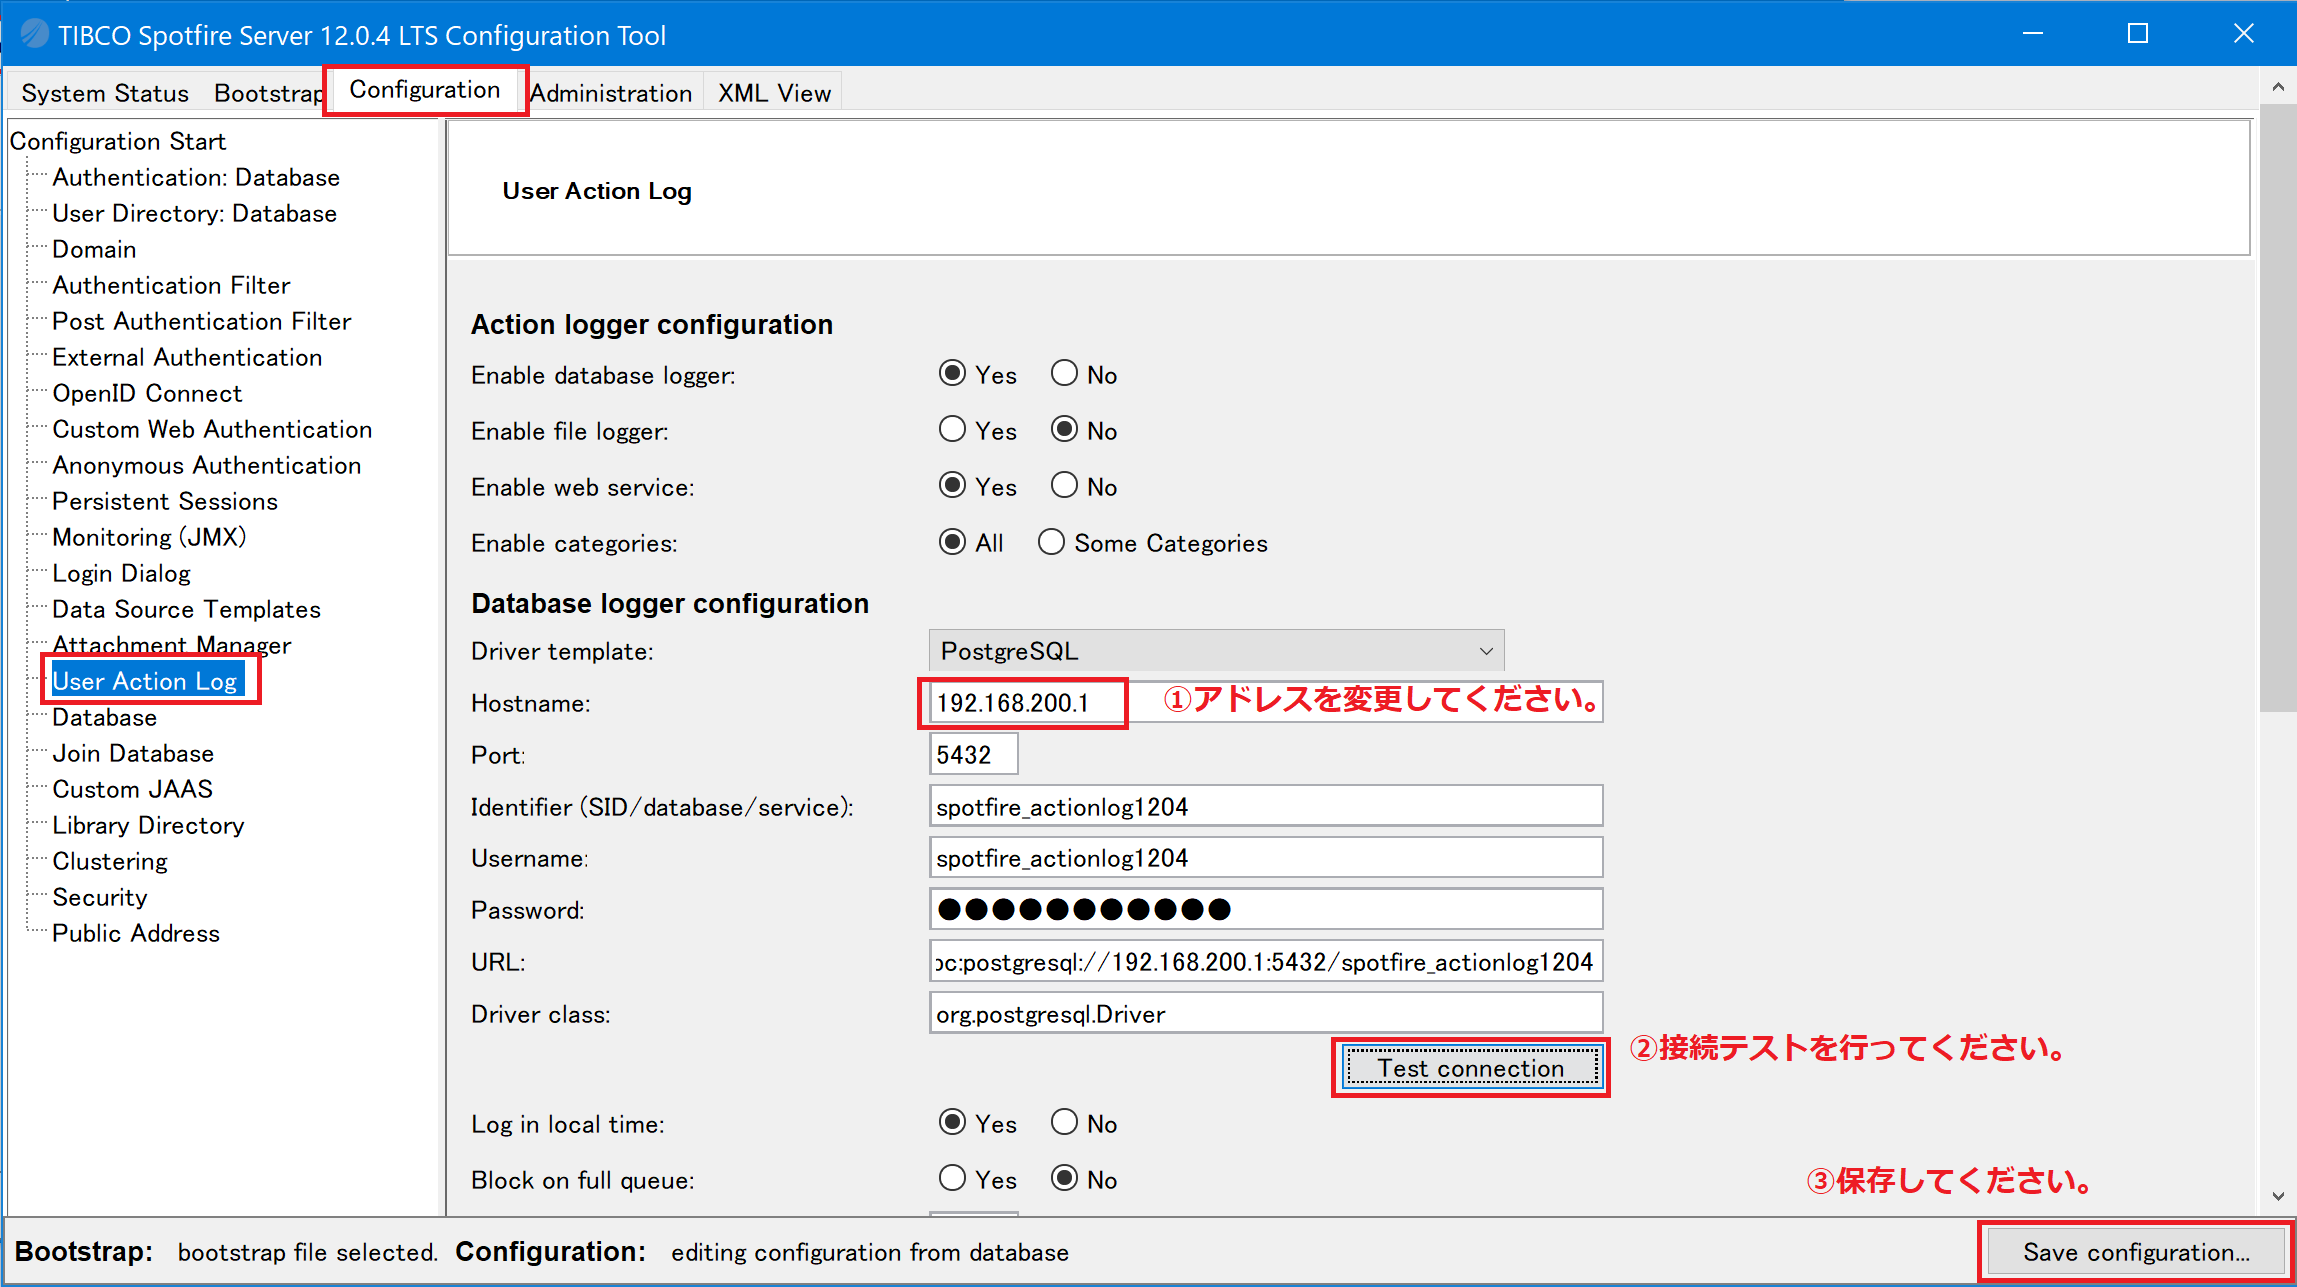Open Monitoring (JMX) settings
The width and height of the screenshot is (2297, 1287).
(x=149, y=537)
